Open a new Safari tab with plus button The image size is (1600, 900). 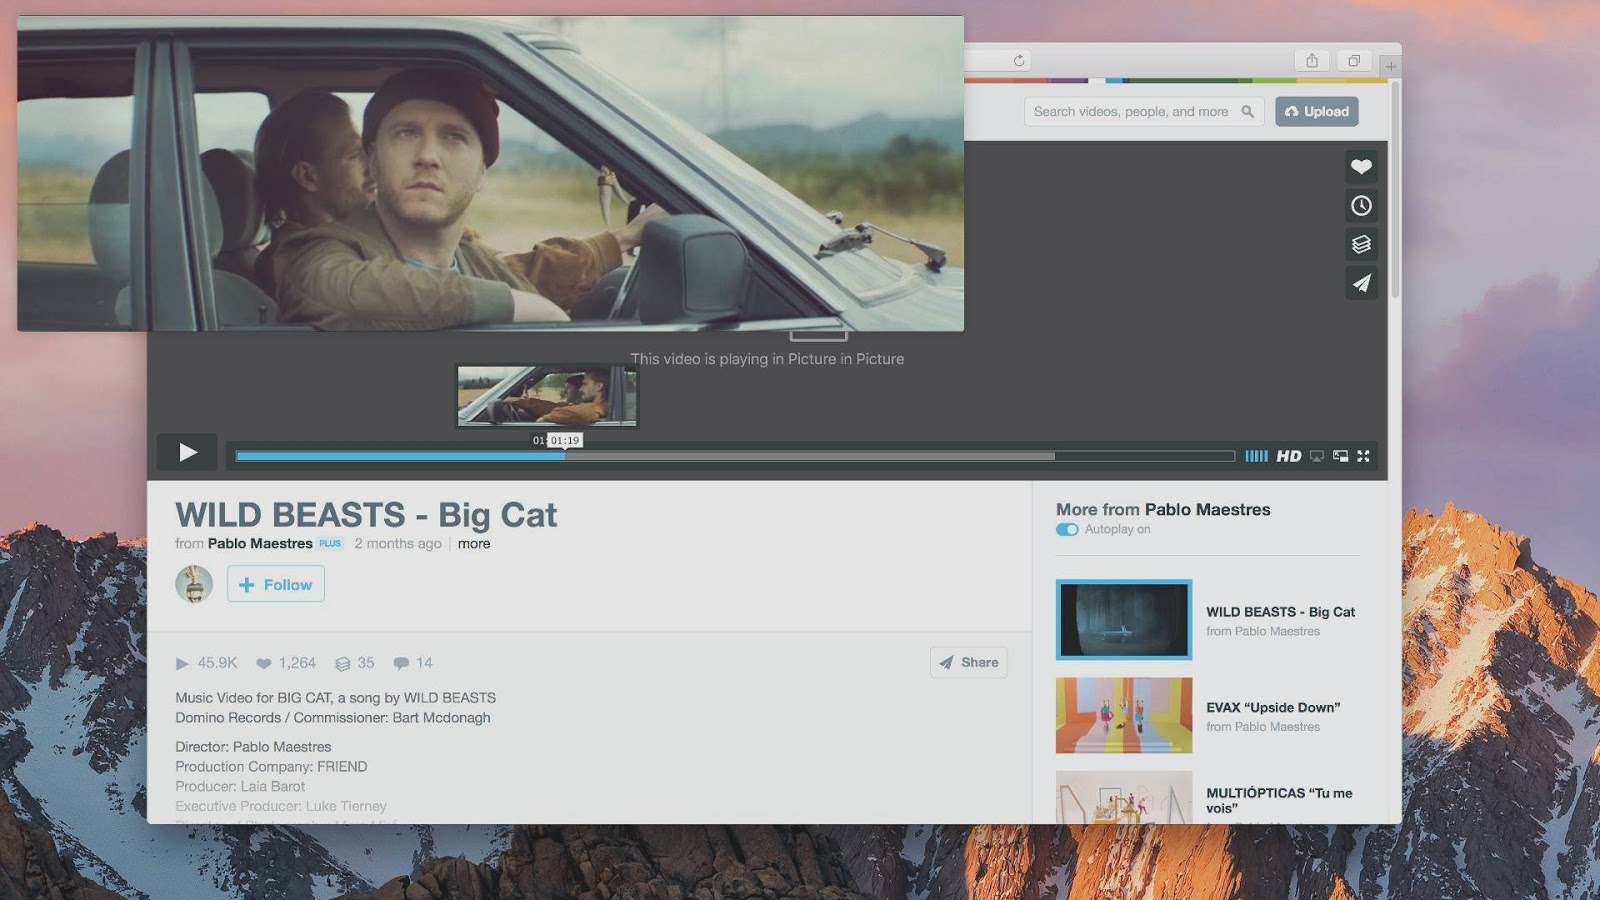tap(1390, 66)
